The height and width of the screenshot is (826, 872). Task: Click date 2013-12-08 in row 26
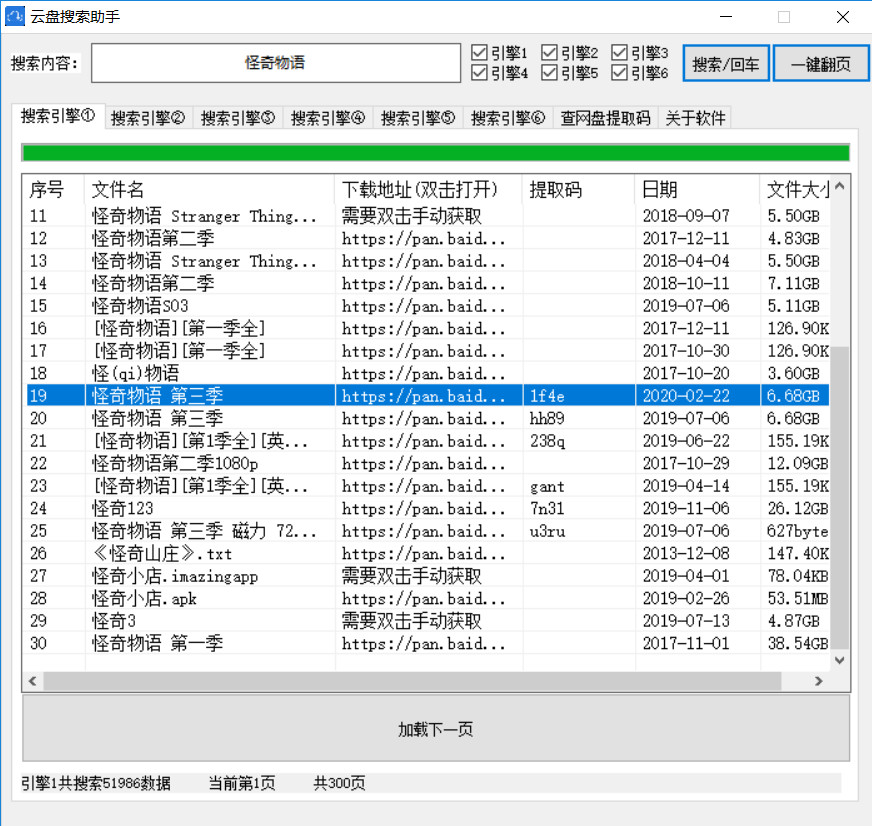686,553
